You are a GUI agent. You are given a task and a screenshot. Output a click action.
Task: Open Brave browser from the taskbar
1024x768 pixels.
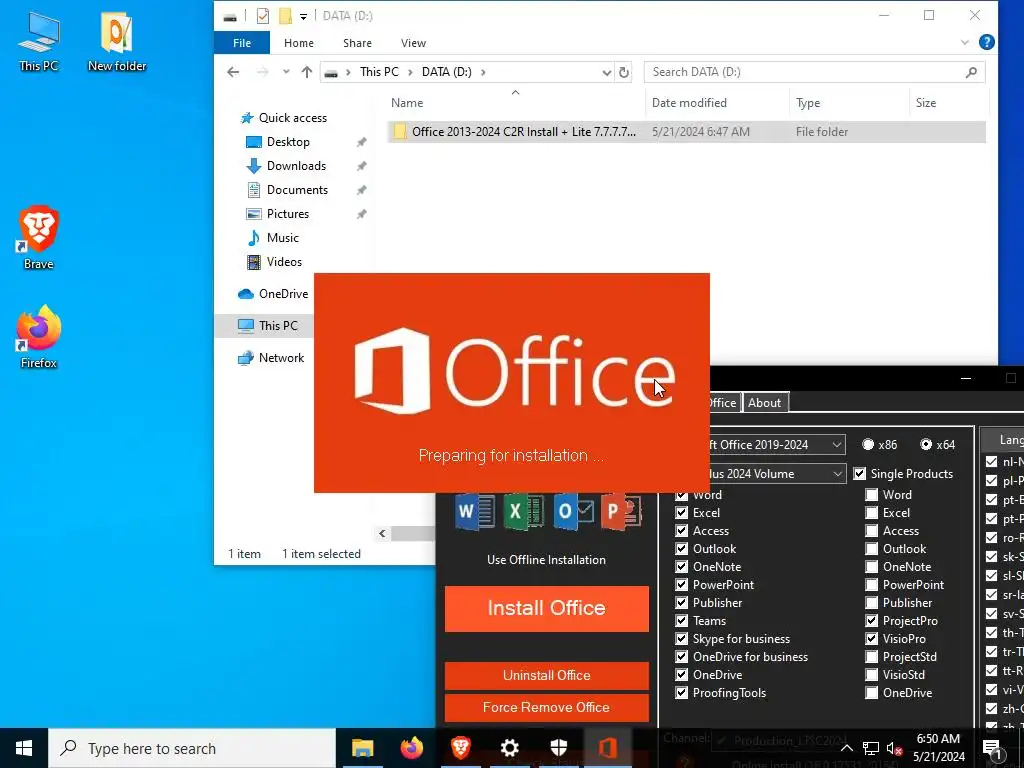pyautogui.click(x=460, y=748)
